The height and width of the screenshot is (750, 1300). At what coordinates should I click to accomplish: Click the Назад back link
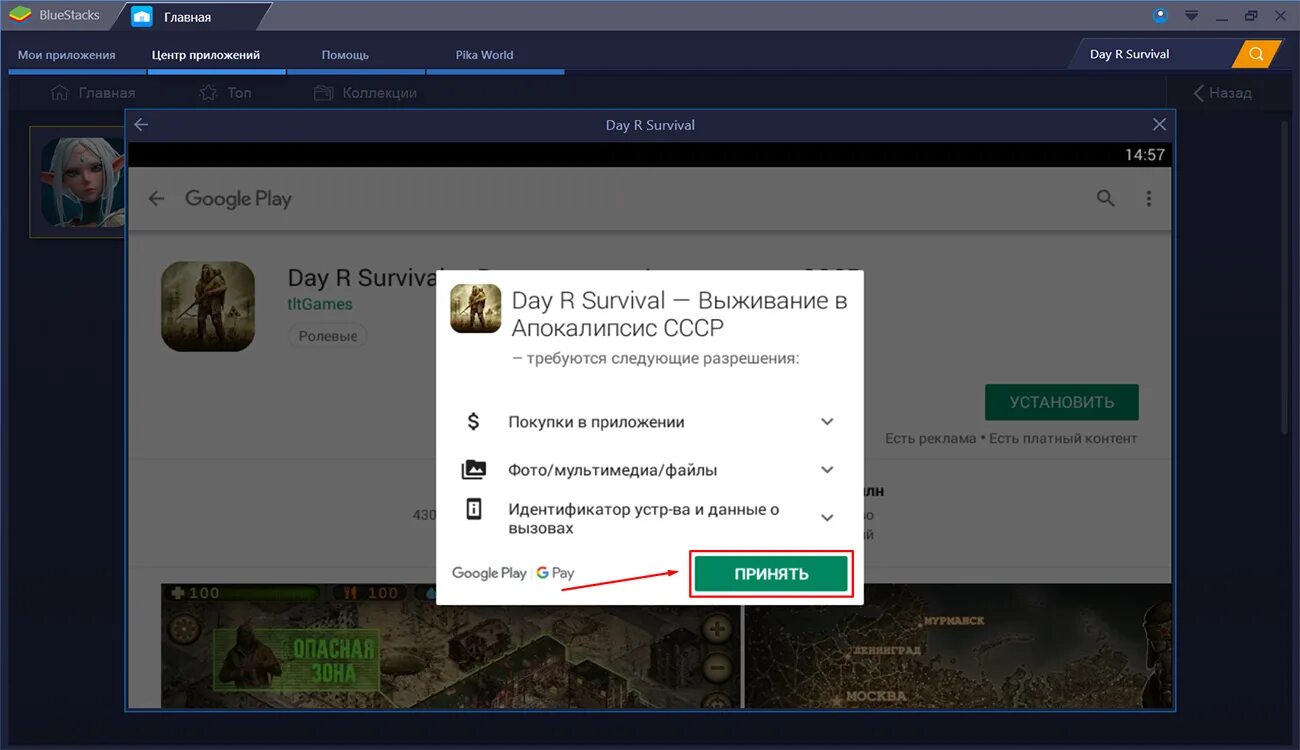click(1222, 93)
